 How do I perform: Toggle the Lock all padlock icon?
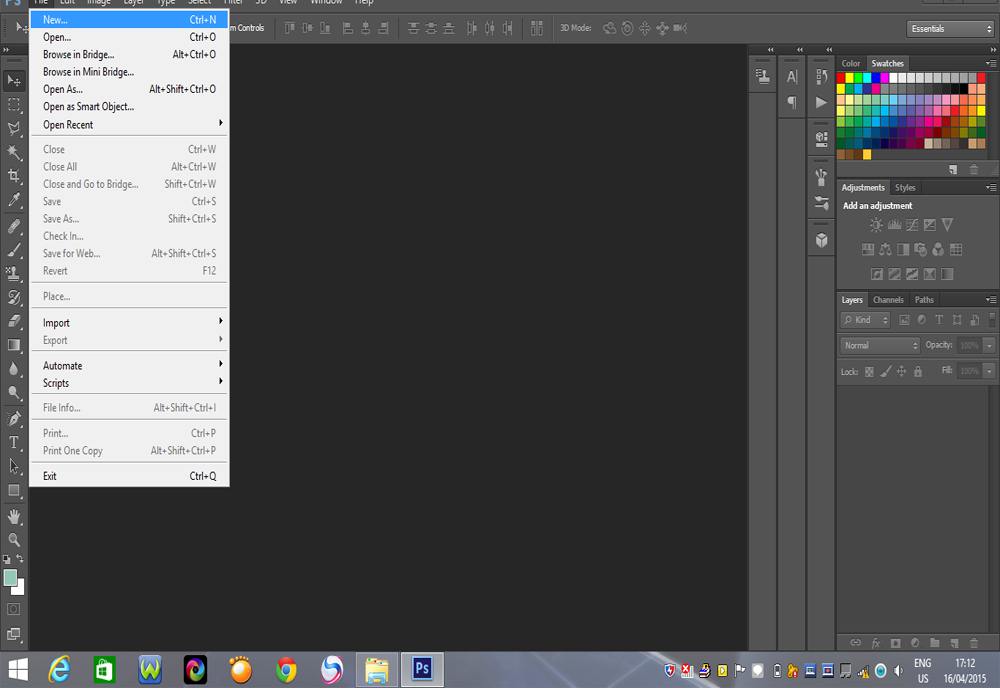(x=918, y=371)
